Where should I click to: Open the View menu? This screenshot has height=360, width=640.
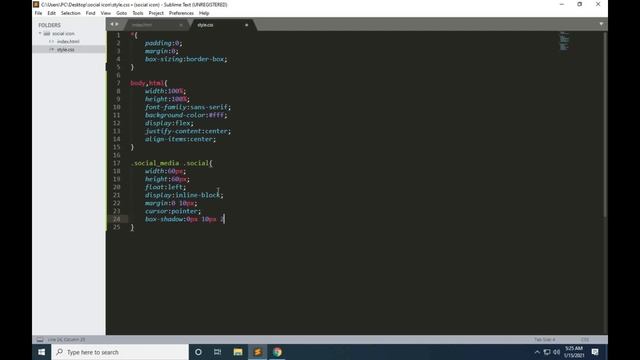[x=106, y=13]
